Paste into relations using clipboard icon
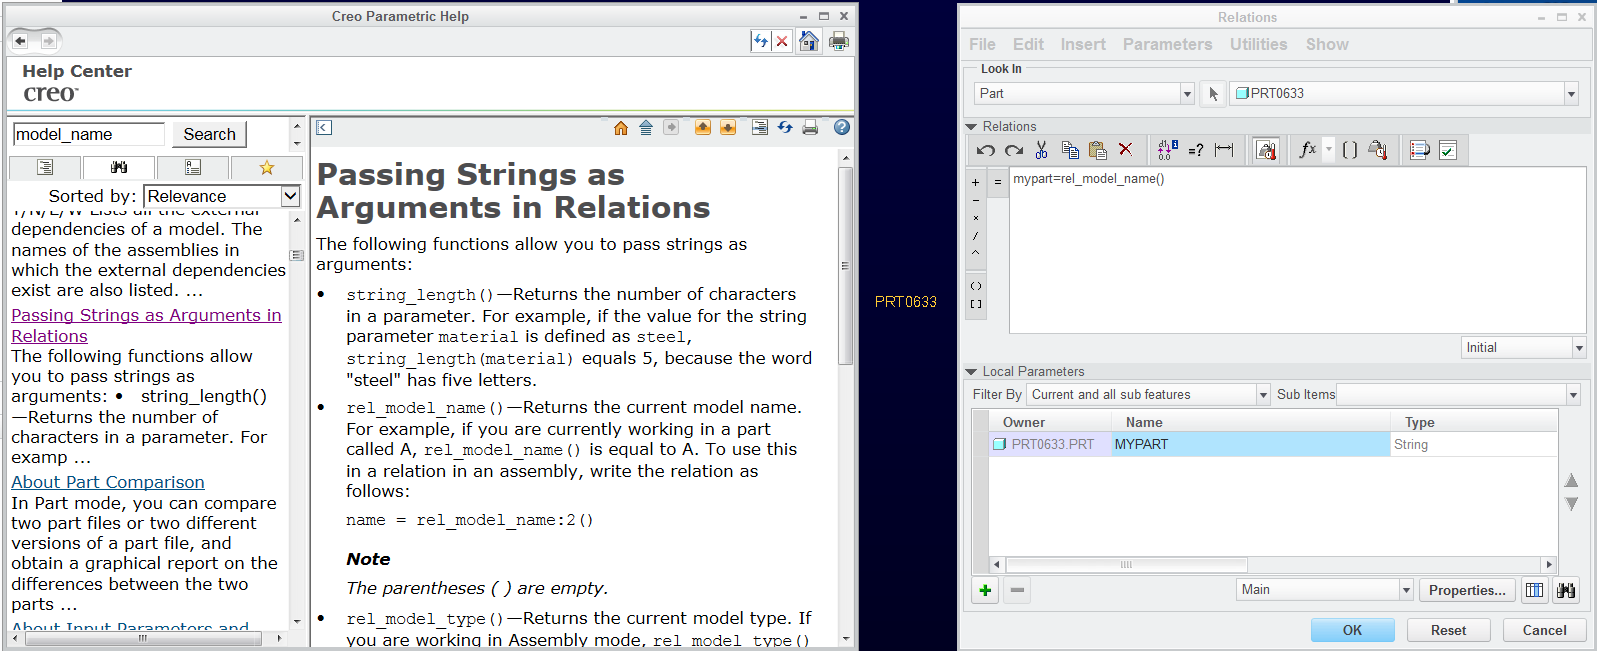The width and height of the screenshot is (1597, 651). pyautogui.click(x=1098, y=150)
